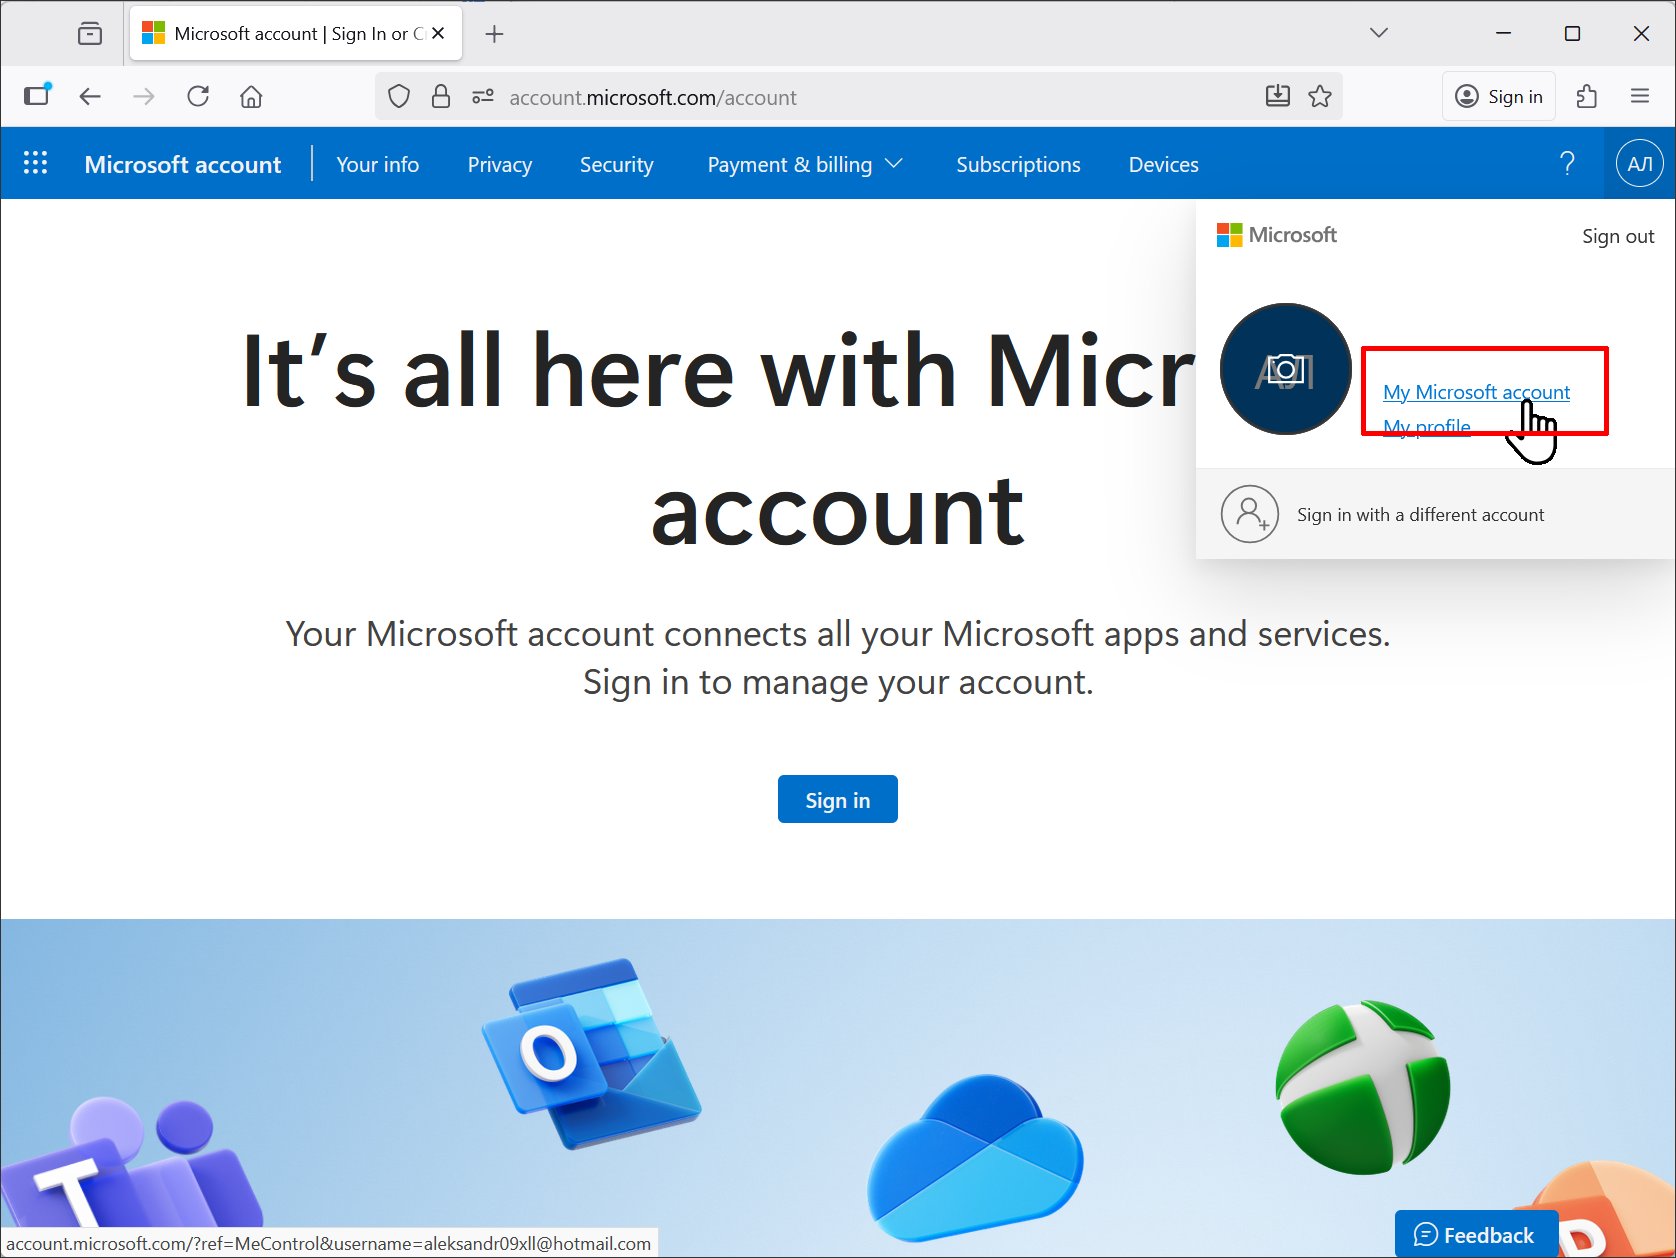Open the extensions puzzle icon
1676x1258 pixels.
click(x=1587, y=96)
